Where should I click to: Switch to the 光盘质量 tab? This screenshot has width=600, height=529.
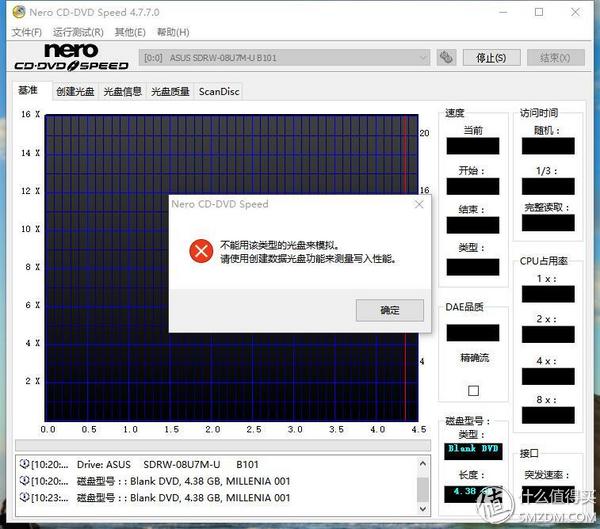[170, 91]
